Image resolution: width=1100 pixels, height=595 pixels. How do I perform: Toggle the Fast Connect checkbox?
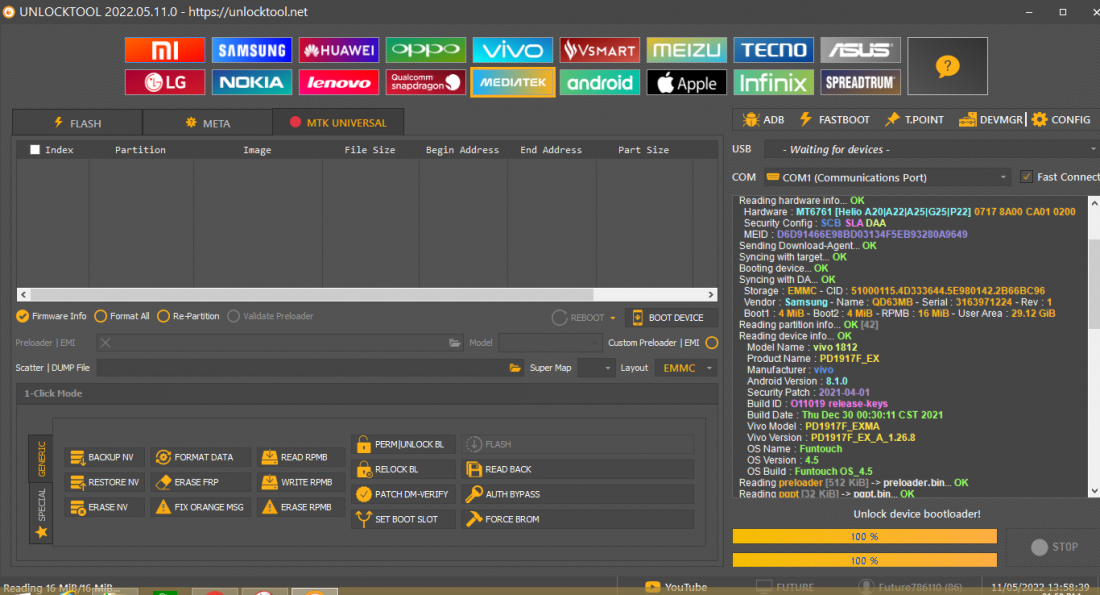pyautogui.click(x=1026, y=177)
